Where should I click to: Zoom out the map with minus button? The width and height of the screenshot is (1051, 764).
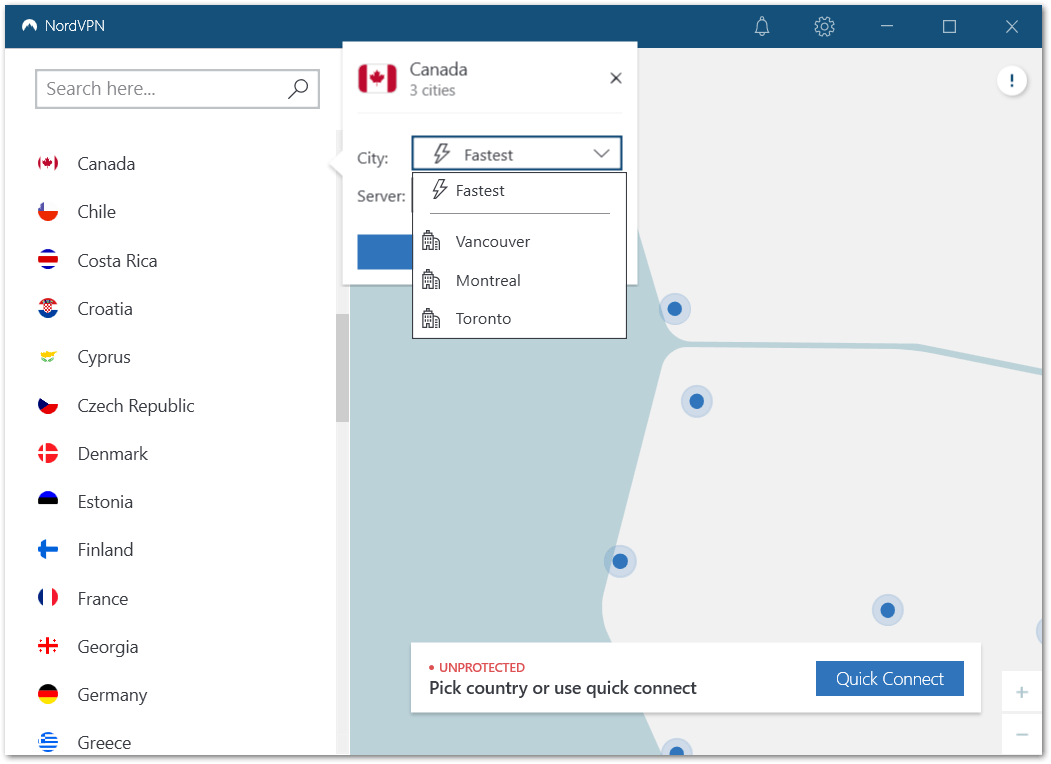pos(1022,735)
